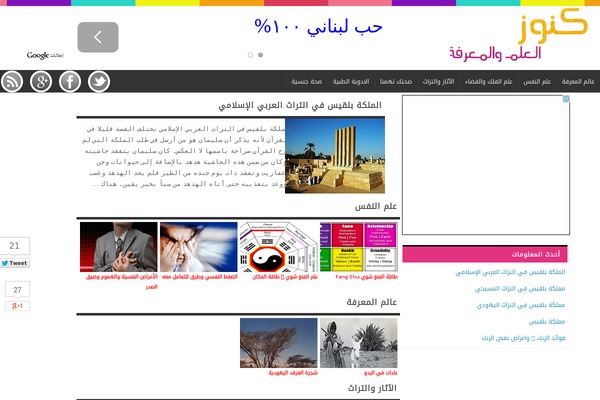
Task: Open the Bedouin black-and-white photo thumbnail
Action: [x=359, y=343]
